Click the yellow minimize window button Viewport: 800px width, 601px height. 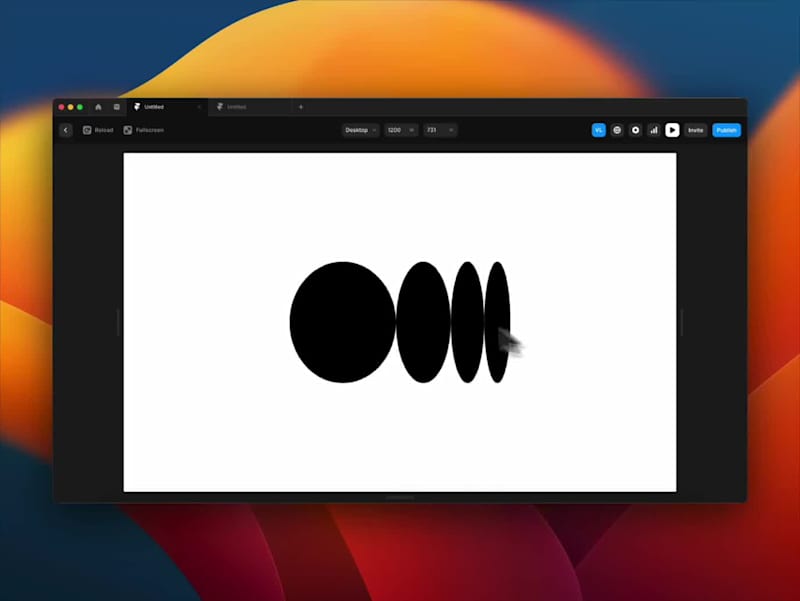click(70, 107)
